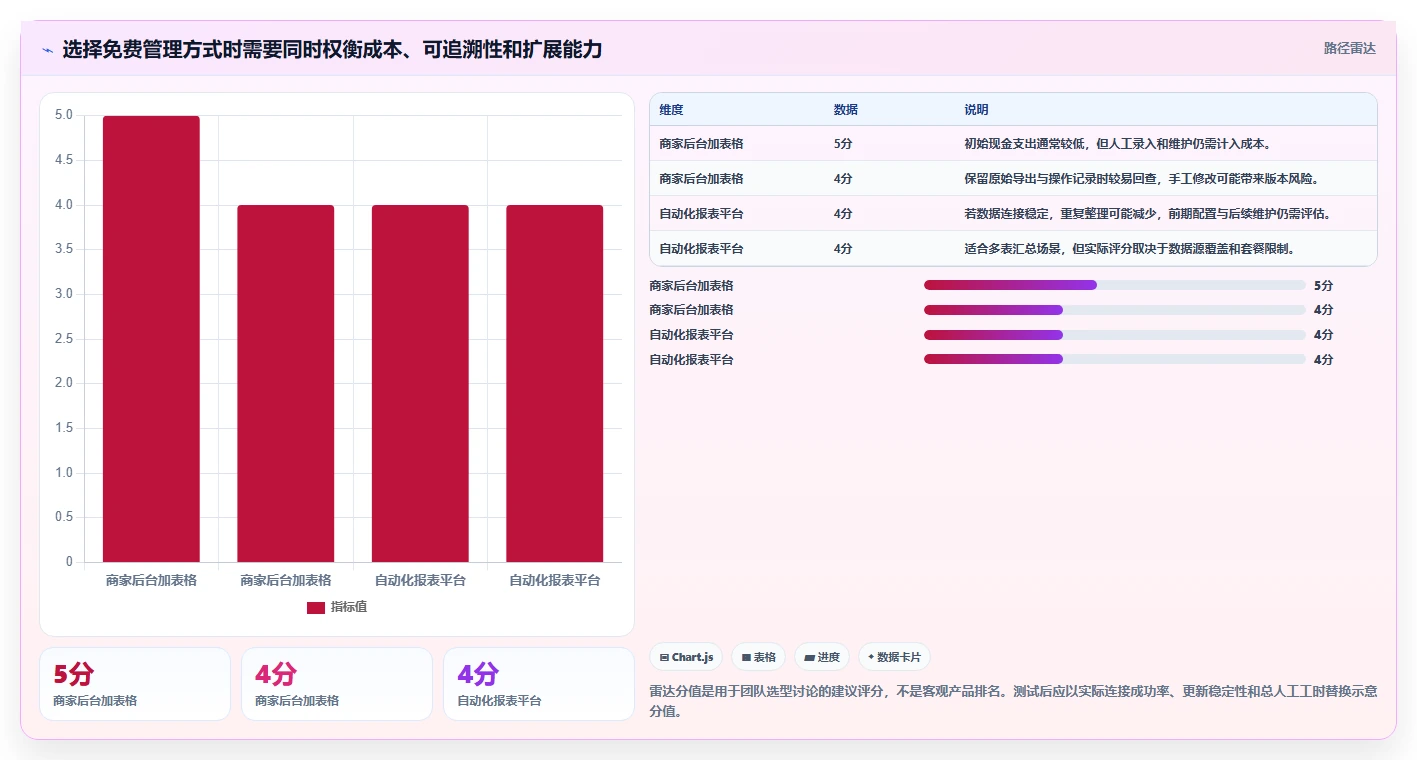1417x760 pixels.
Task: Click the 3.5 y-axis label
Action: coord(63,249)
